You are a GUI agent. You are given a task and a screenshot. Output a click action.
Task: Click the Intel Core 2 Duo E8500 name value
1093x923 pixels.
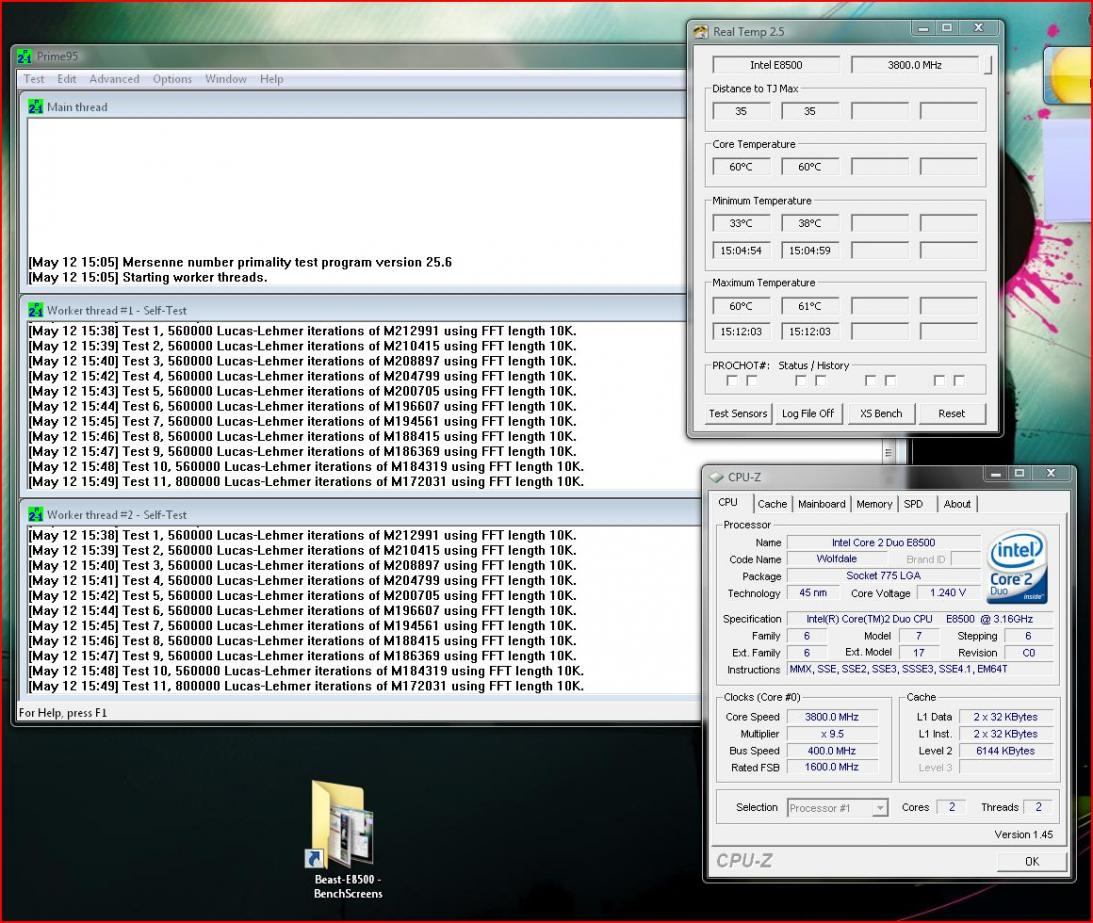tap(883, 542)
